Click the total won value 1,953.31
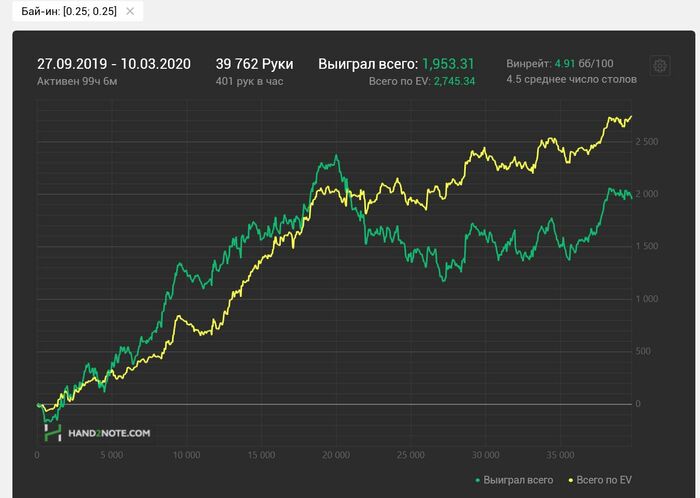700x498 pixels. point(448,64)
